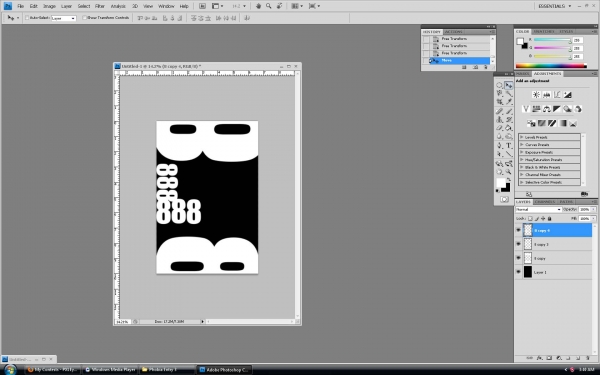
Task: Open the Auto-Select Layer dropdown
Action: (64, 18)
